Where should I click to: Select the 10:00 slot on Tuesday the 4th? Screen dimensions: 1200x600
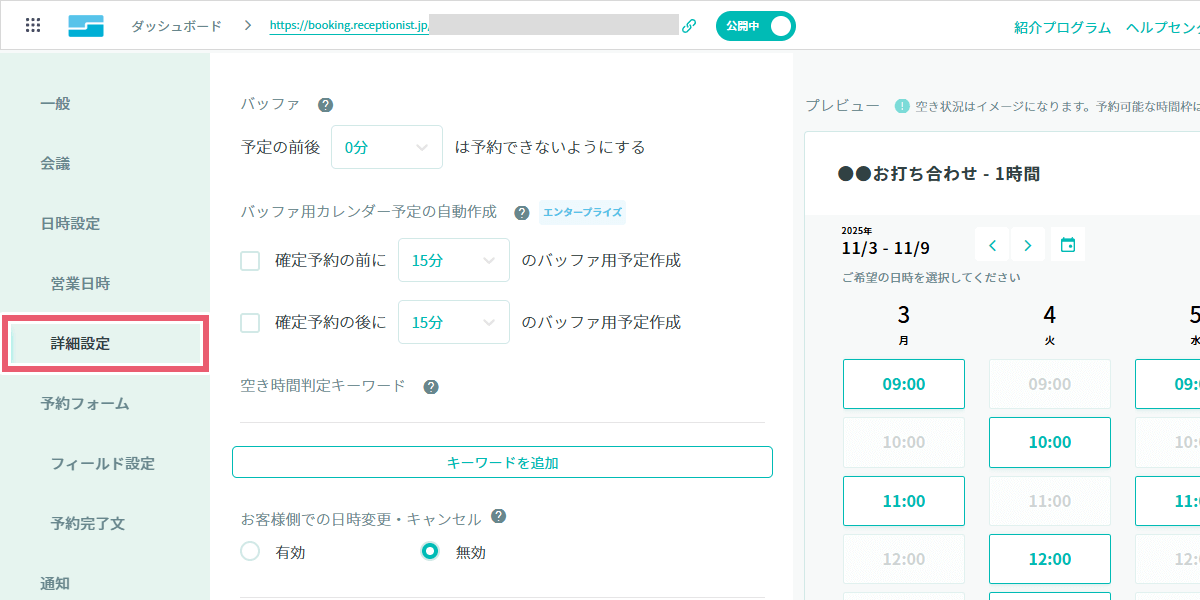click(x=1049, y=442)
